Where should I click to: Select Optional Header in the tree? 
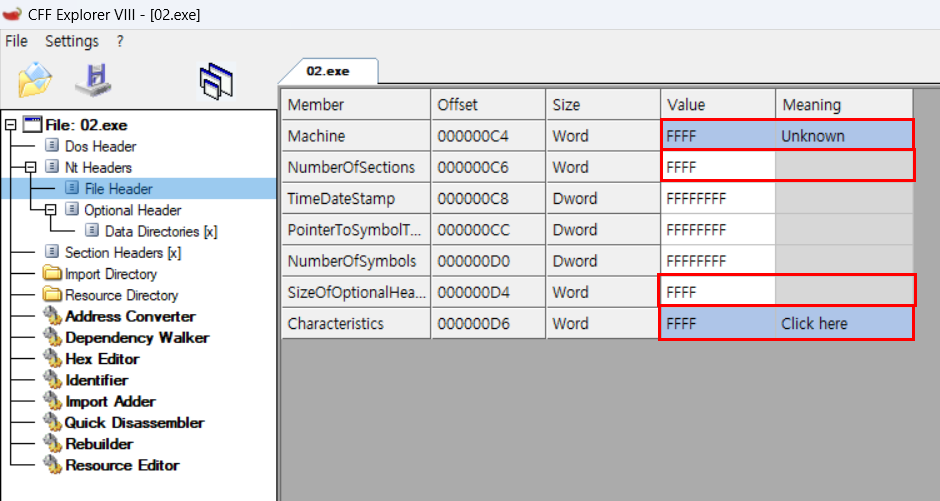pyautogui.click(x=132, y=210)
